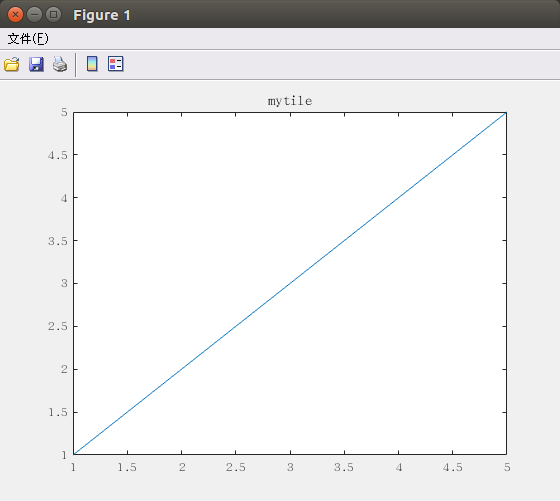Image resolution: width=560 pixels, height=501 pixels.
Task: Click the y-axis label 3.5
Action: (58, 241)
